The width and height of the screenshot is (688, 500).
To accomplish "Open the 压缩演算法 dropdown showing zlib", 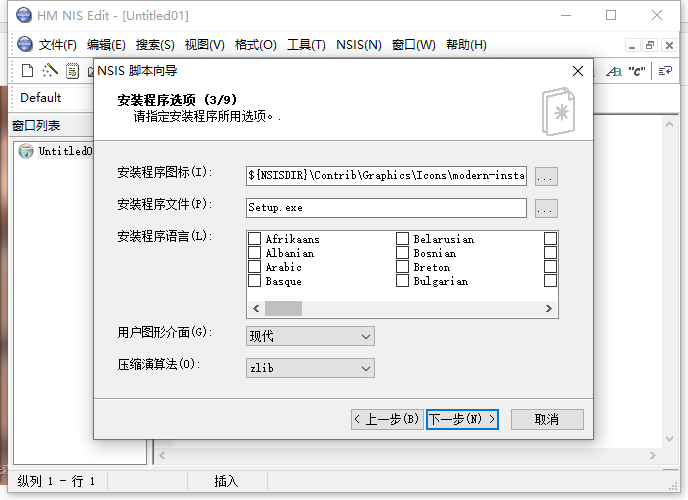I will pyautogui.click(x=310, y=368).
